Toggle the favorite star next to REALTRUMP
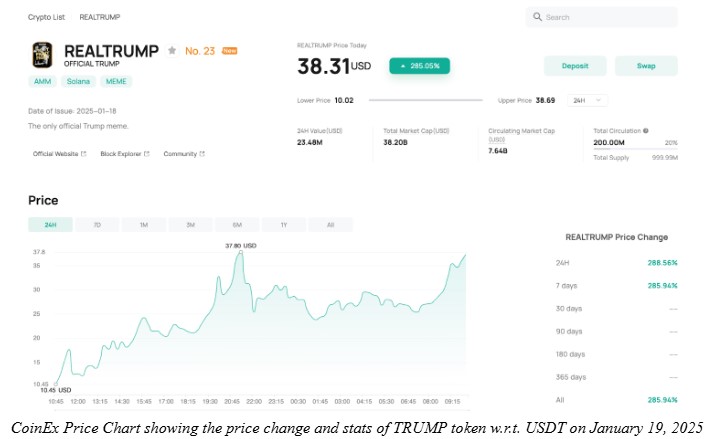 tap(172, 50)
